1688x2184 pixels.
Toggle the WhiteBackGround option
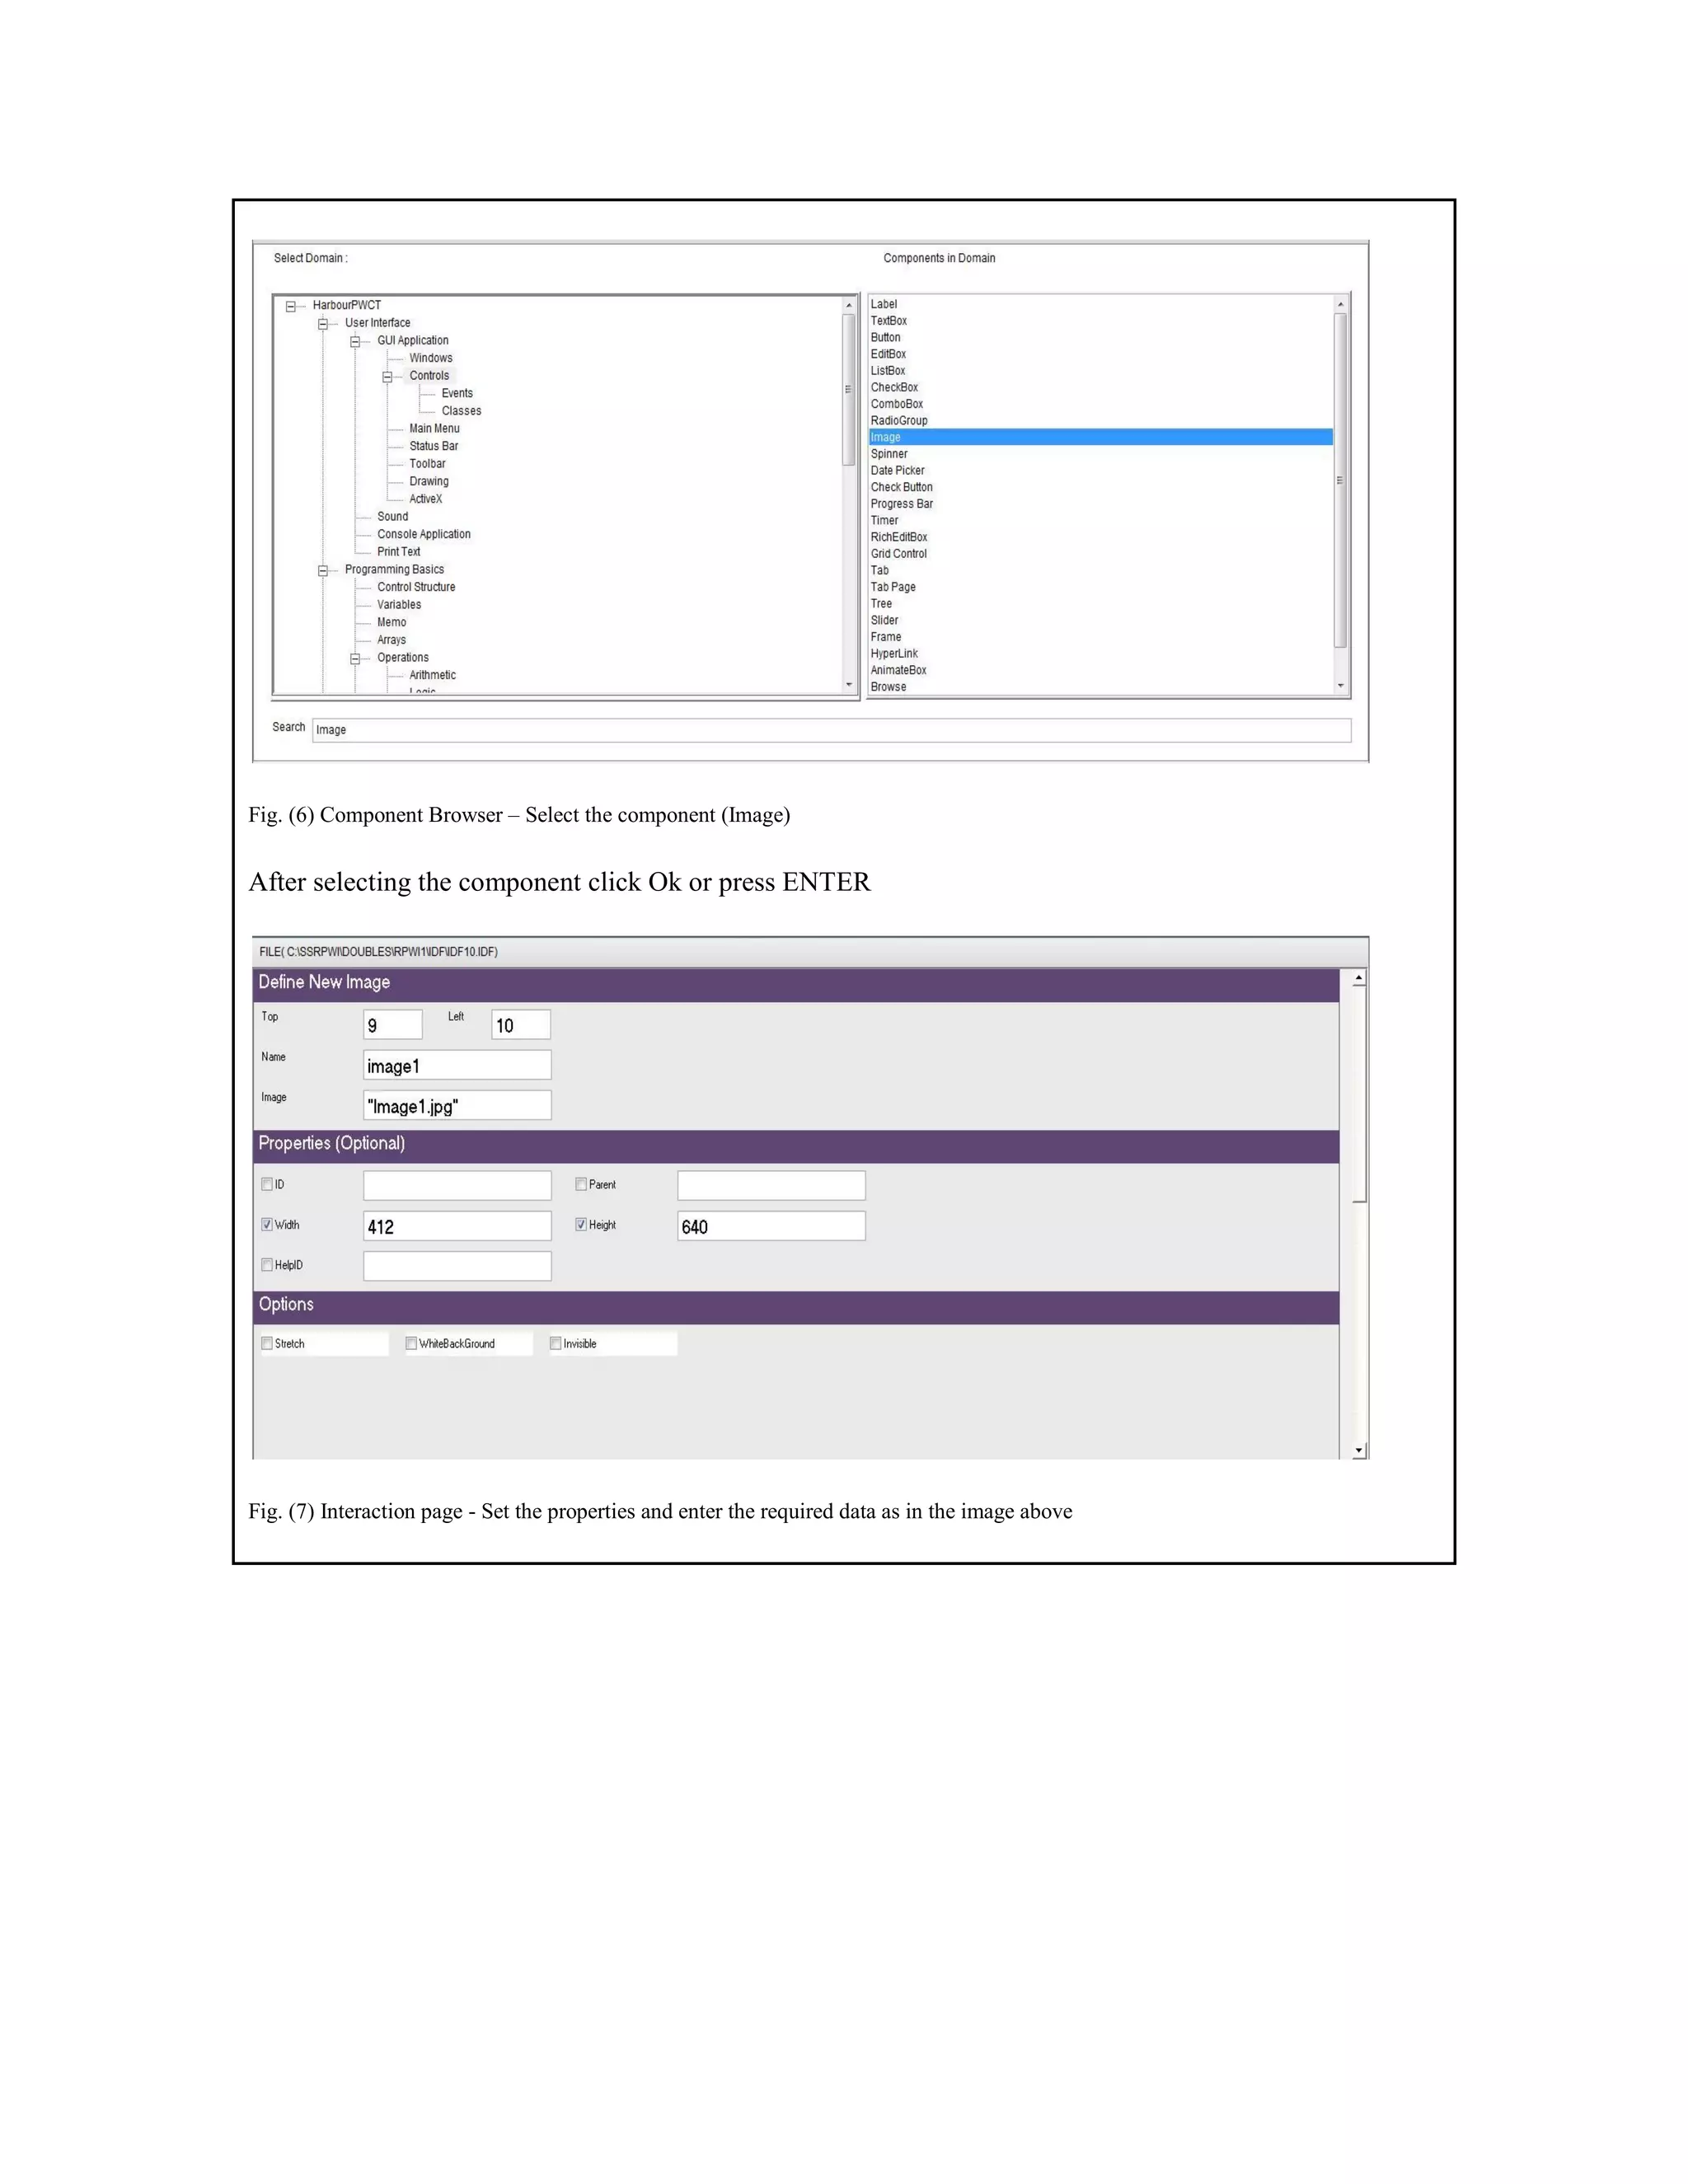[411, 1343]
